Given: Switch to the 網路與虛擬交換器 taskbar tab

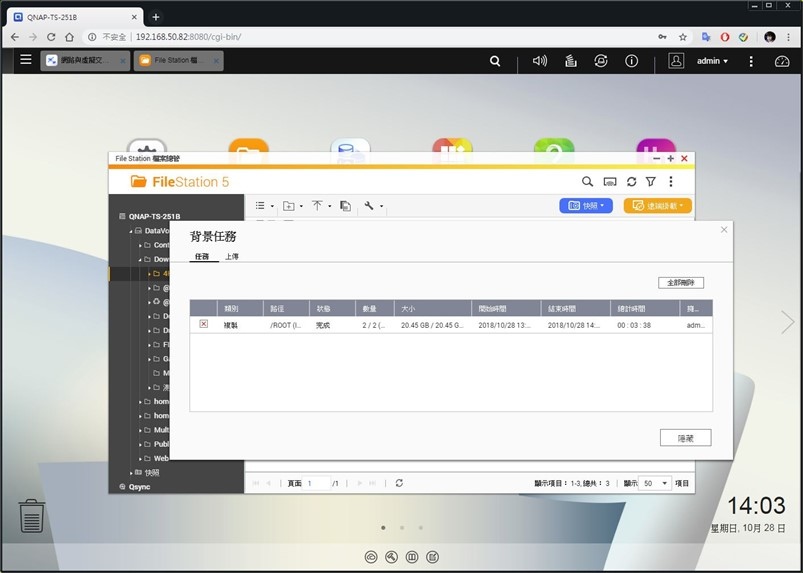Looking at the screenshot, I should point(85,60).
